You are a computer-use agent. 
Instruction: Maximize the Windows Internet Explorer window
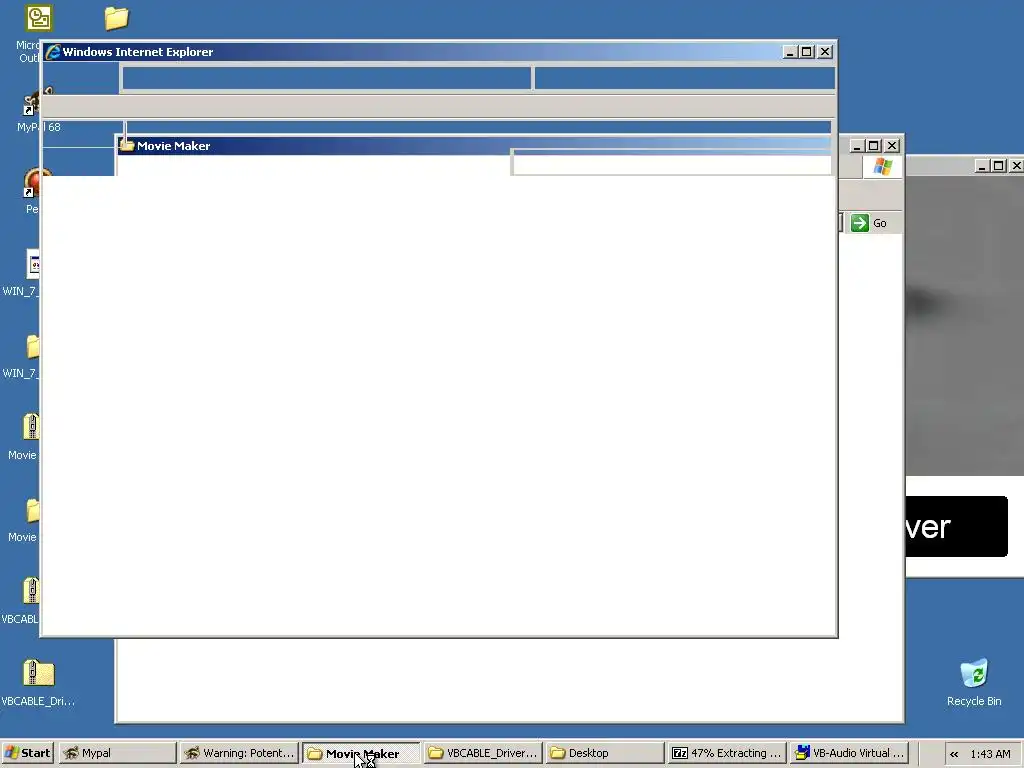coord(807,52)
